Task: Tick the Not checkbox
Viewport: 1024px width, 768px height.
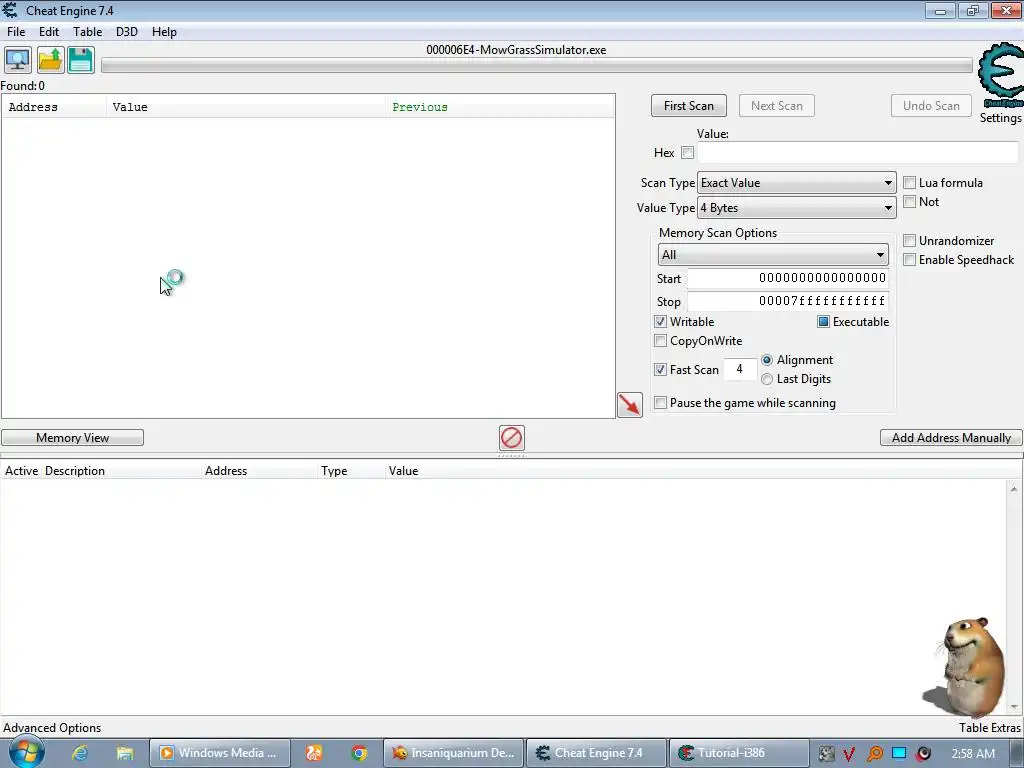Action: pyautogui.click(x=909, y=202)
